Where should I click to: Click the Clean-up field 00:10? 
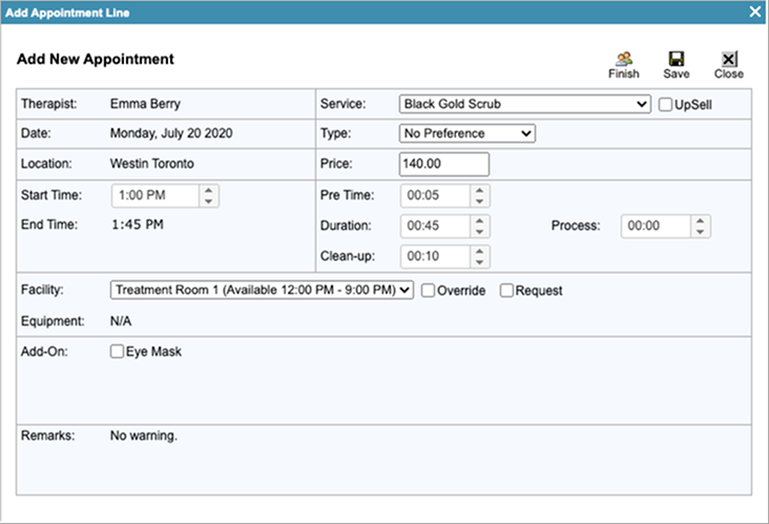pyautogui.click(x=436, y=256)
